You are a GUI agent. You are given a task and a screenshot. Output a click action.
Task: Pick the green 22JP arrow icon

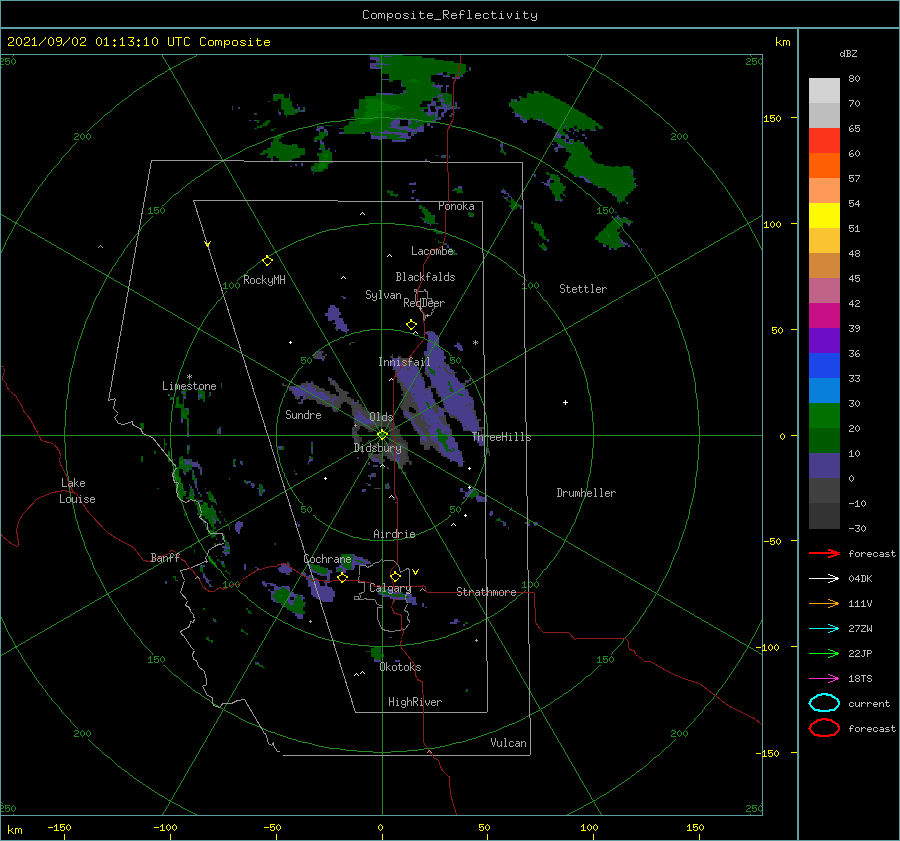click(x=824, y=653)
